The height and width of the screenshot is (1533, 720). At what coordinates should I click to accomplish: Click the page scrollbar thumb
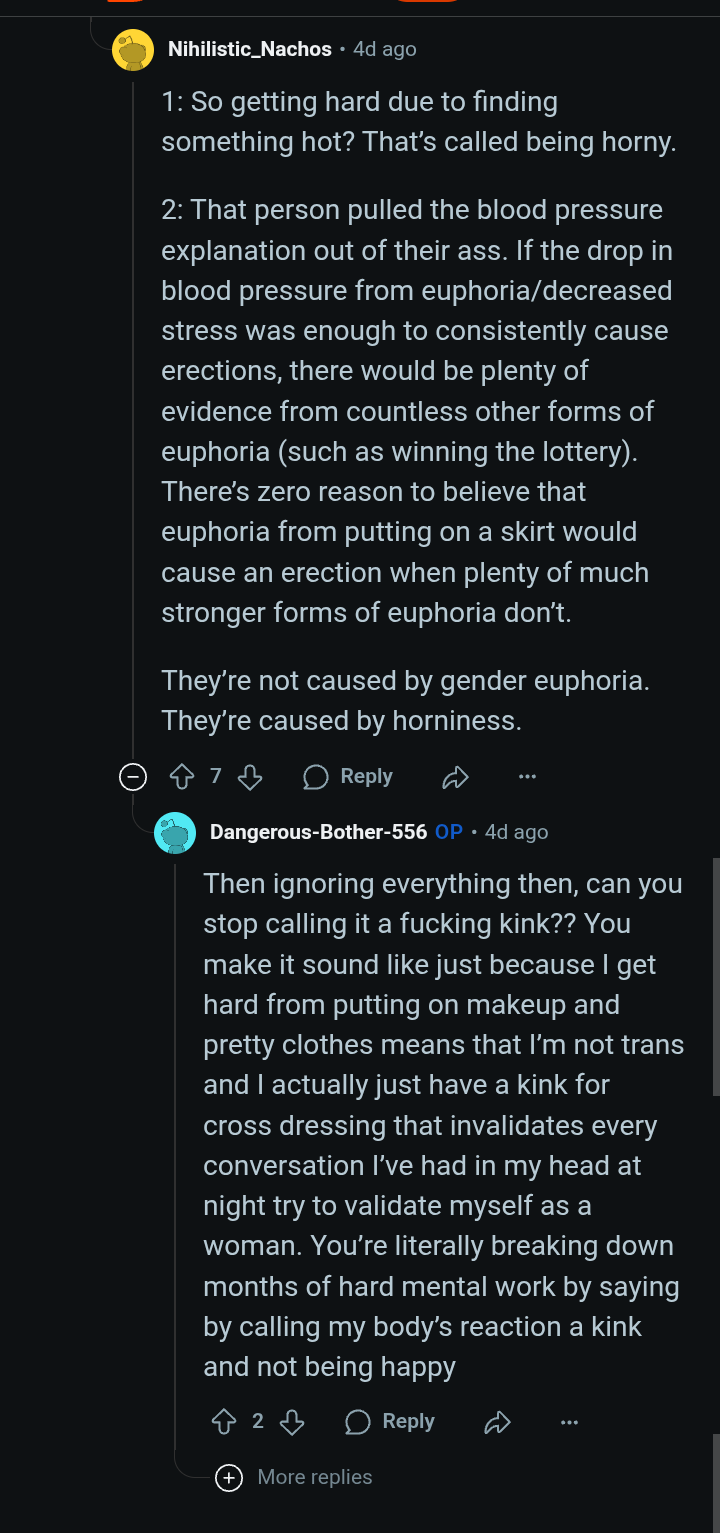tap(715, 975)
